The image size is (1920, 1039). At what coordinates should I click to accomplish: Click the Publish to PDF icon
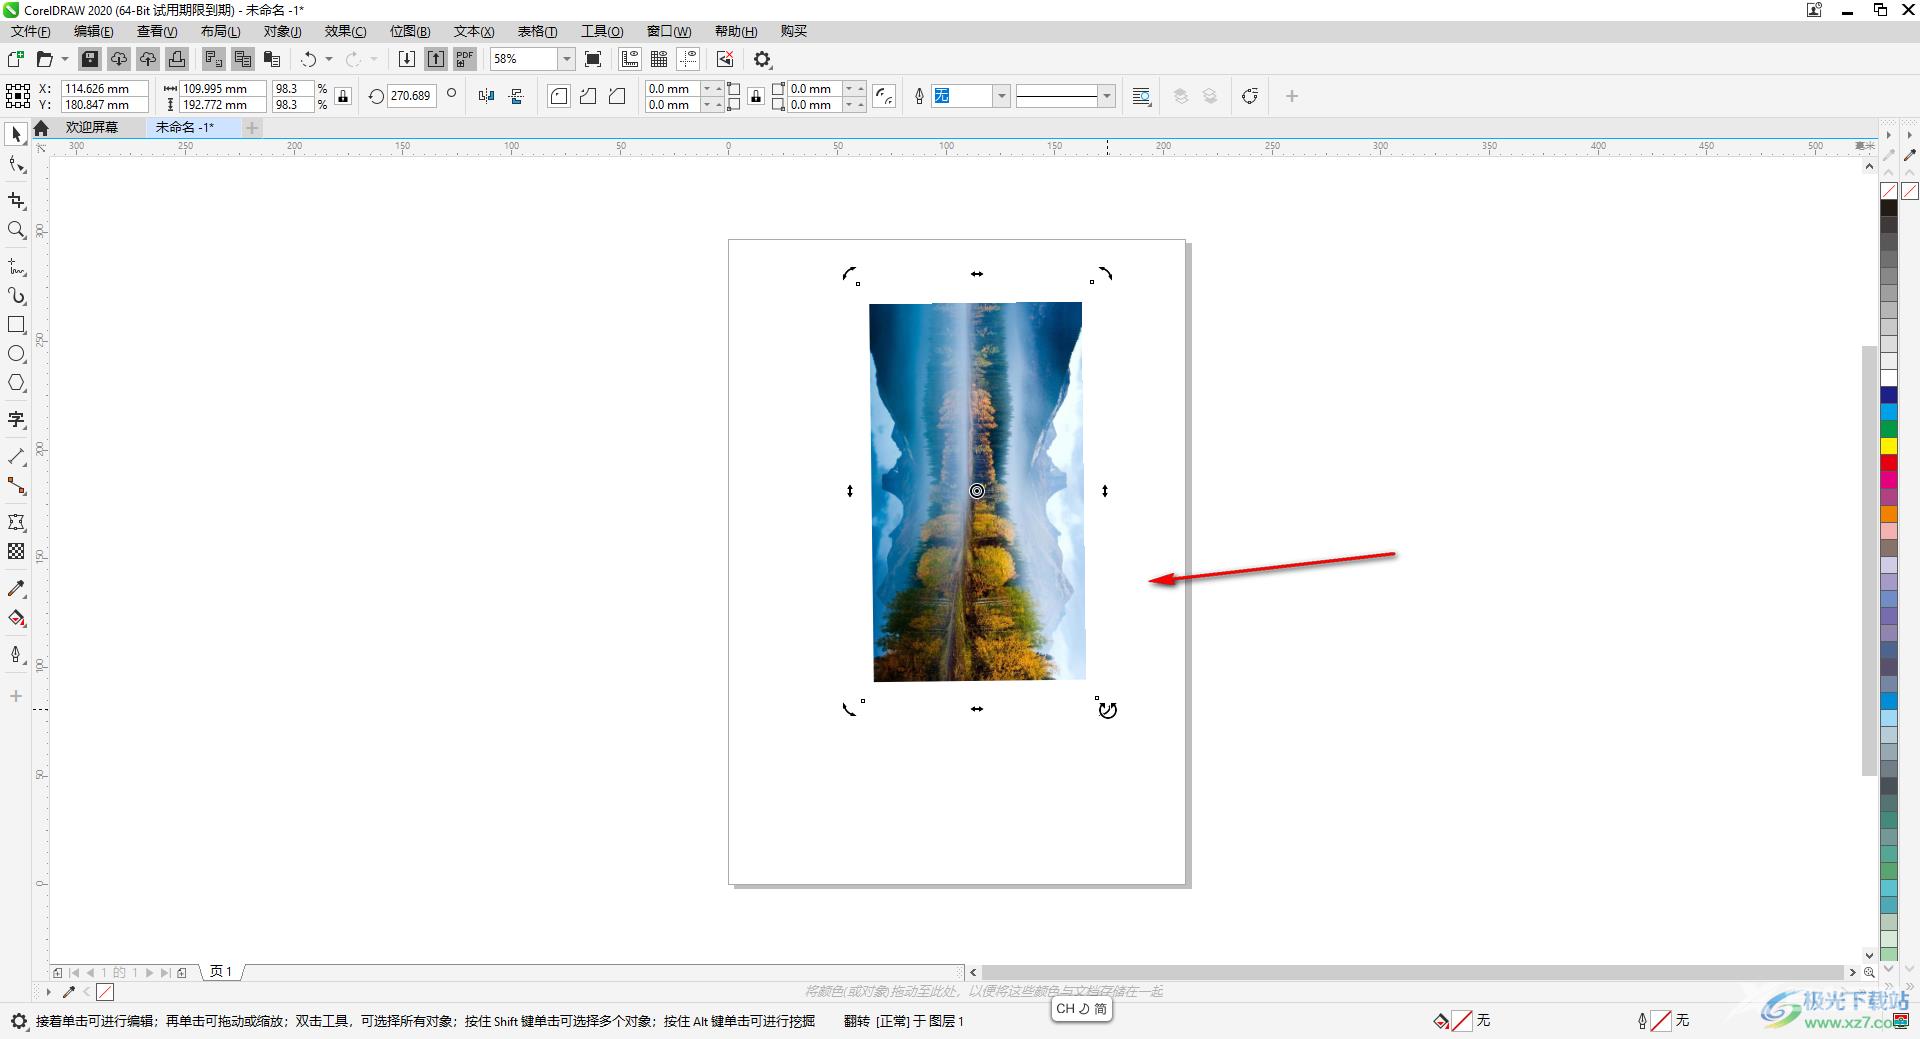465,59
